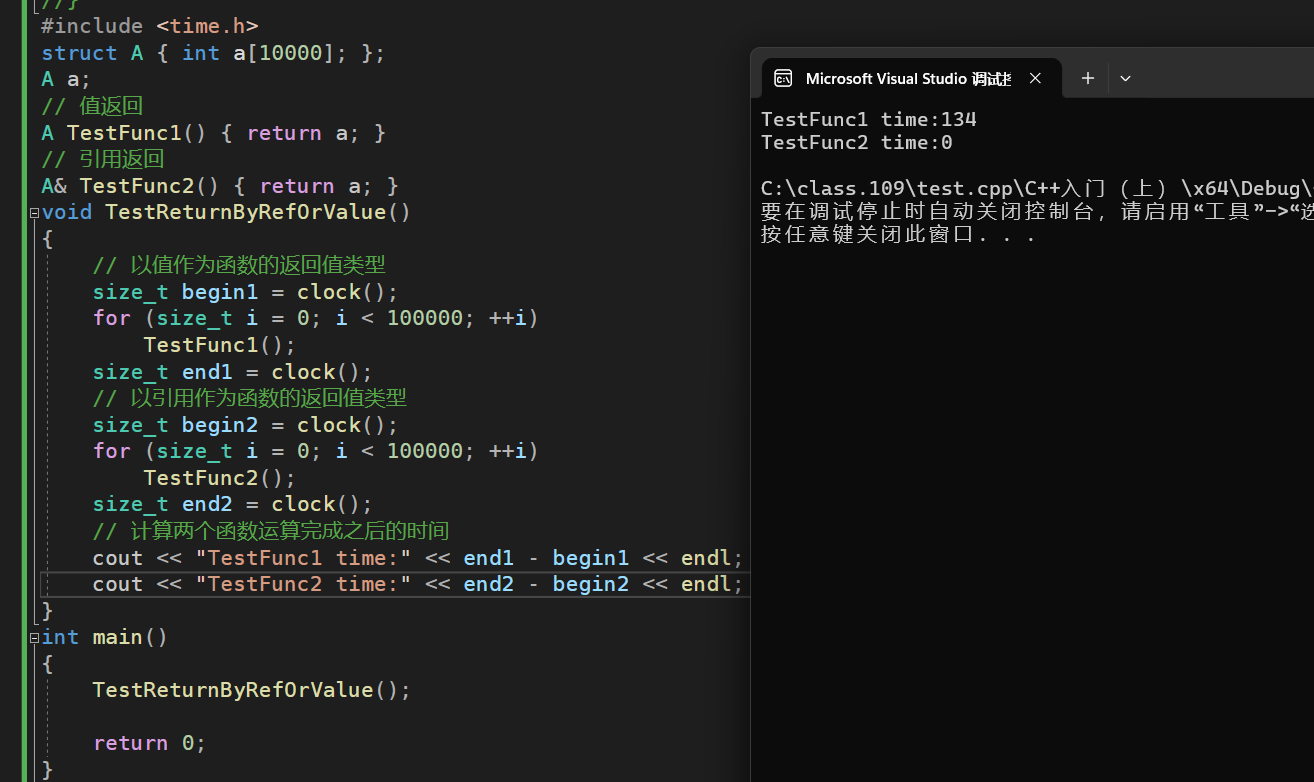
Task: Click console output 'TestFunc2 time:0'
Action: pos(857,143)
